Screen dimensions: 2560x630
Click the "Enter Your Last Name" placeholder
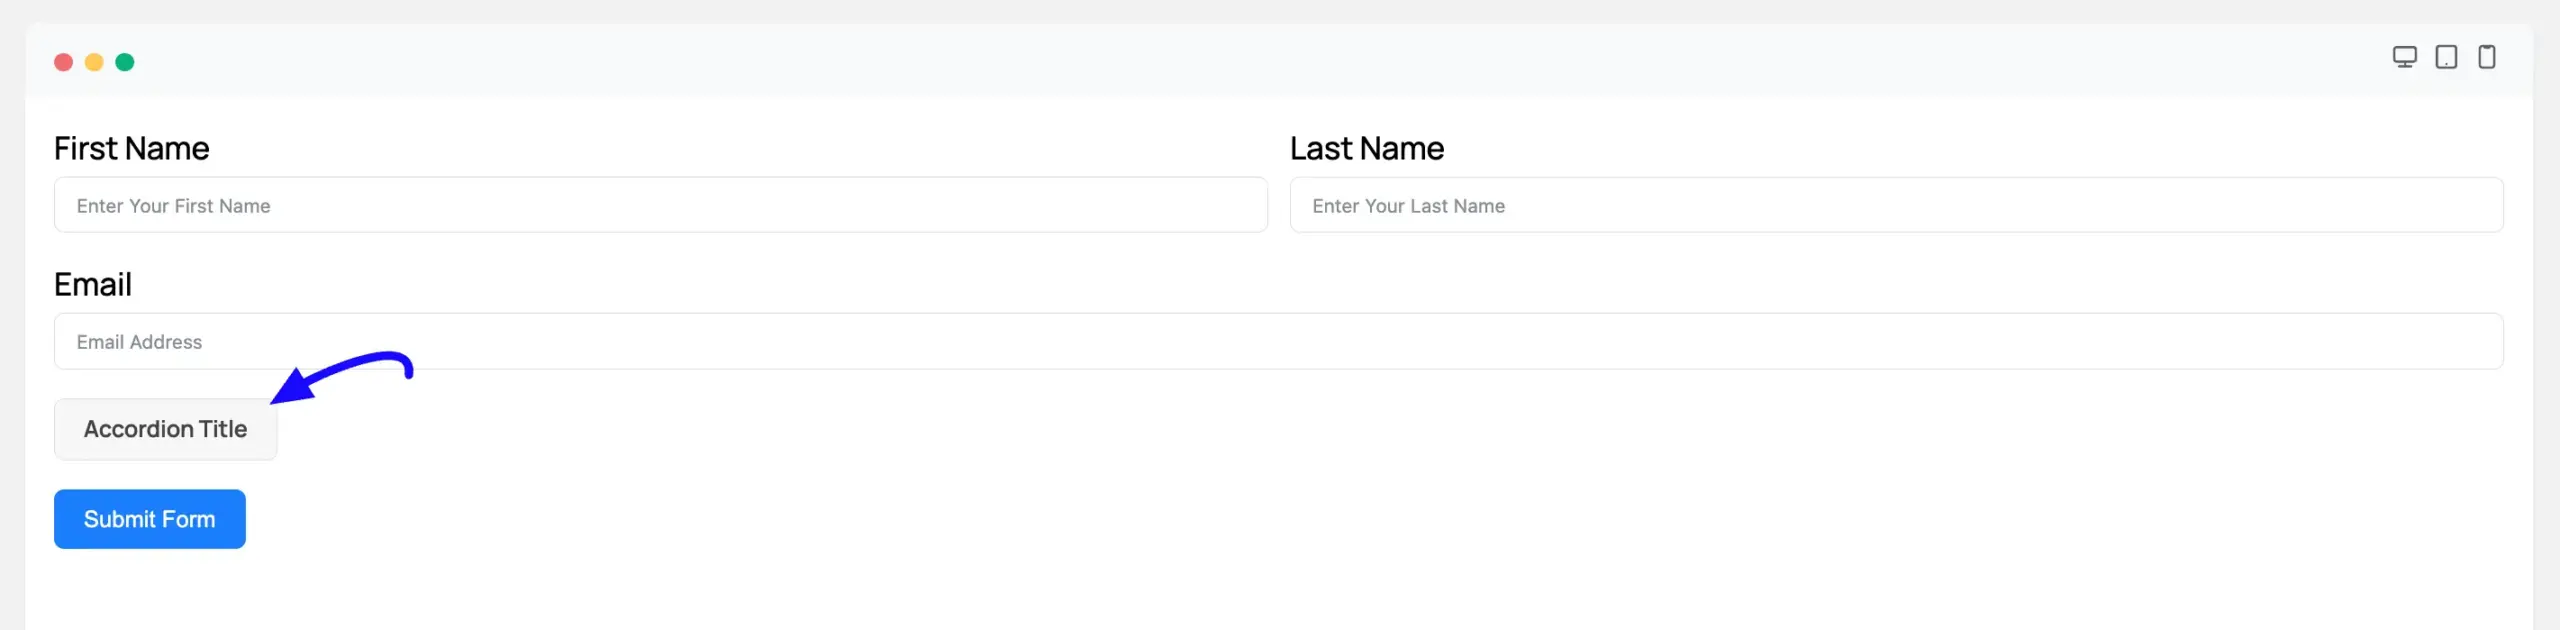click(1408, 206)
